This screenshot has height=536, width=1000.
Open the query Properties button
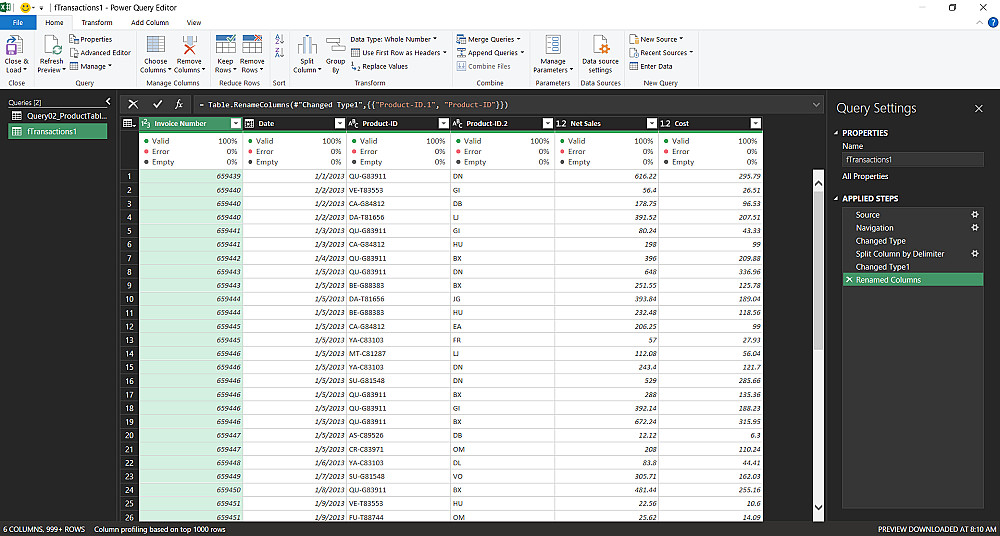(x=91, y=40)
